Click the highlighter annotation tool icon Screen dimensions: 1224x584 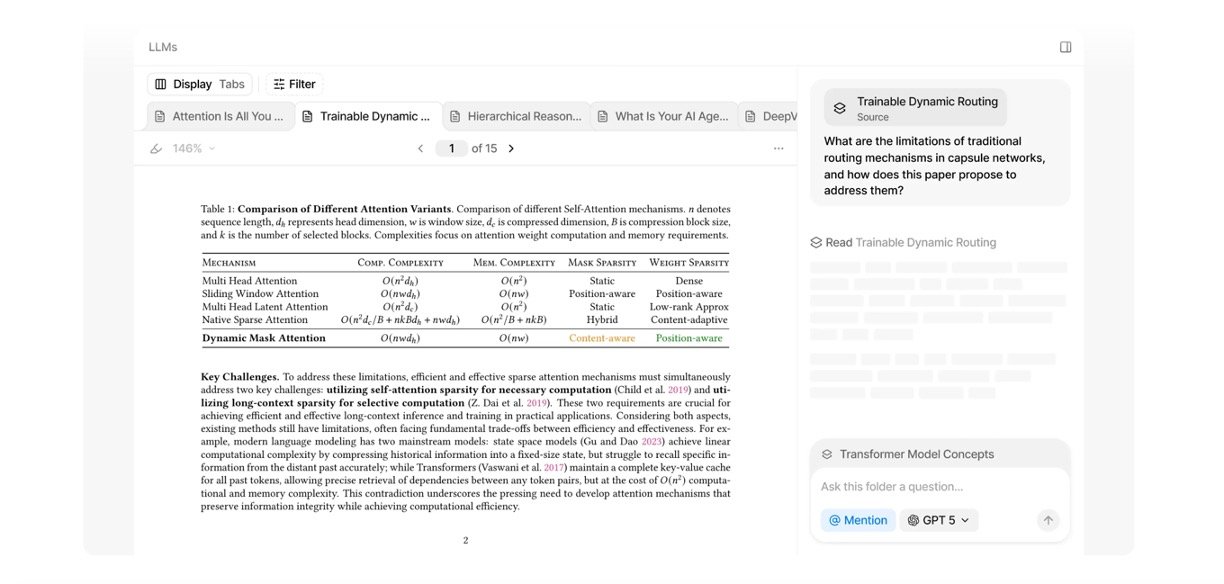pyautogui.click(x=155, y=148)
